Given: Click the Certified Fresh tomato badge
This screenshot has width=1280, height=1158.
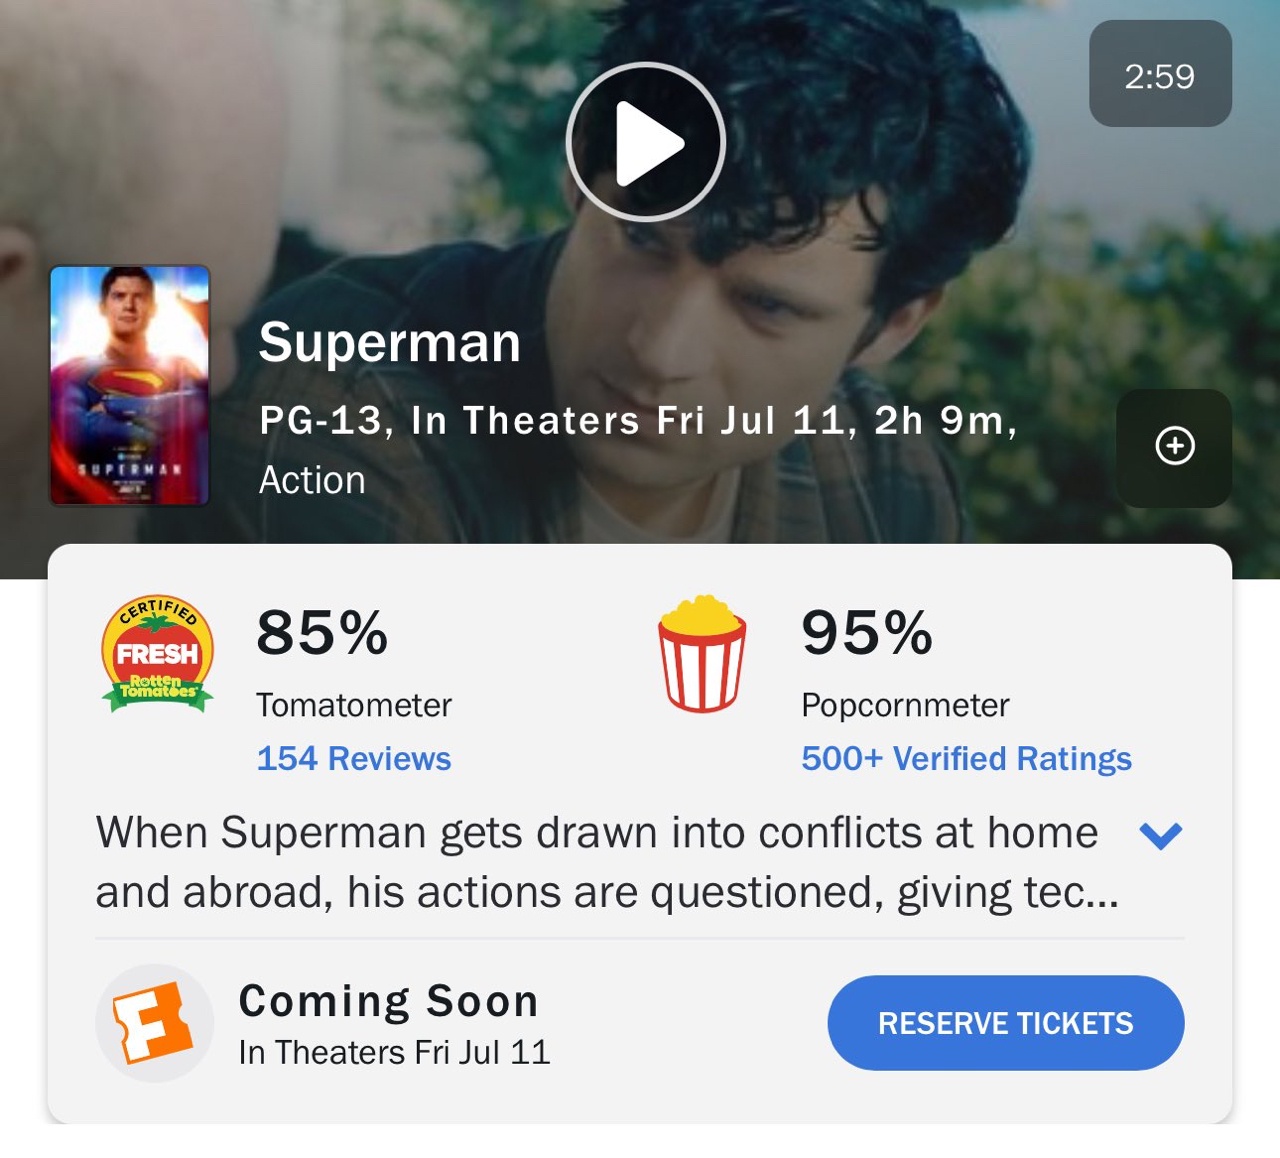Looking at the screenshot, I should pyautogui.click(x=158, y=654).
